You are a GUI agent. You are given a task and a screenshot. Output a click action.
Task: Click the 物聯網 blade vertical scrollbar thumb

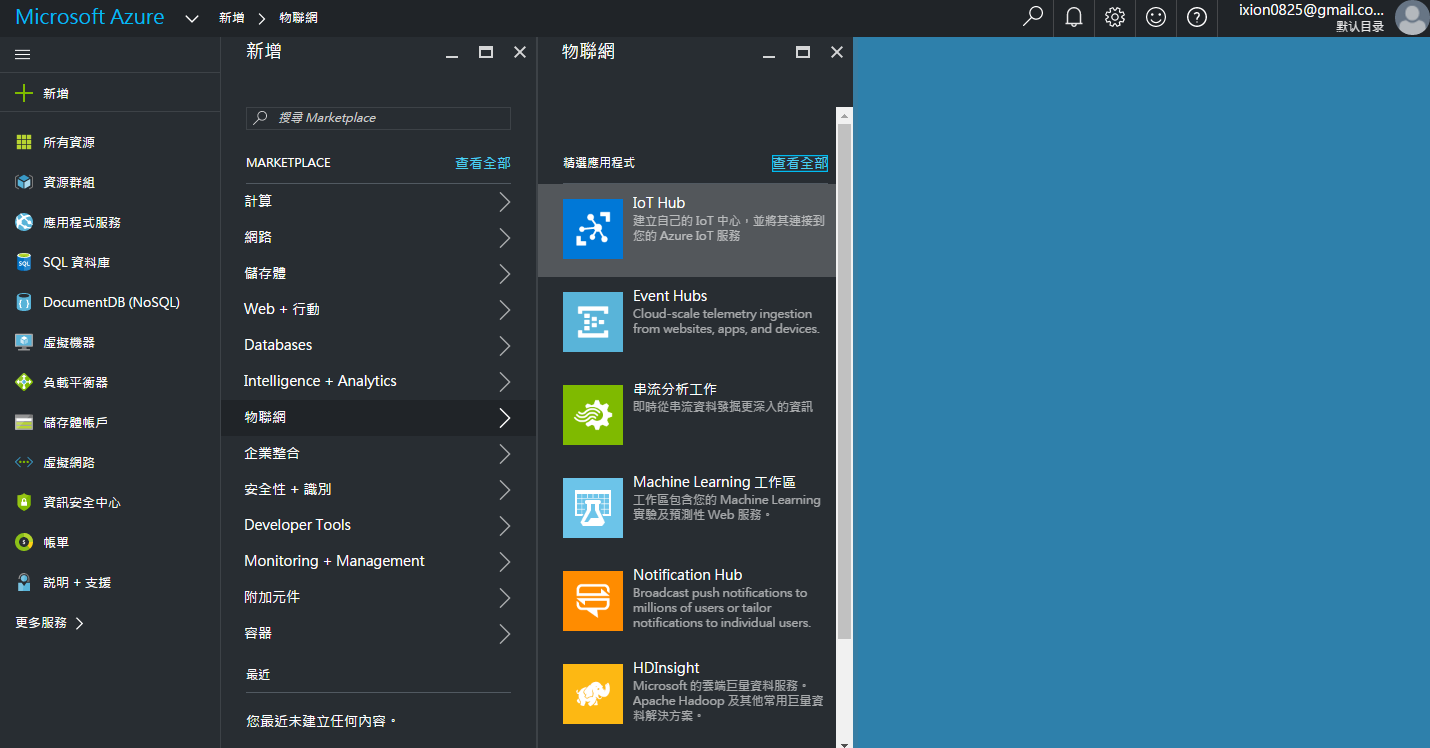pos(844,382)
